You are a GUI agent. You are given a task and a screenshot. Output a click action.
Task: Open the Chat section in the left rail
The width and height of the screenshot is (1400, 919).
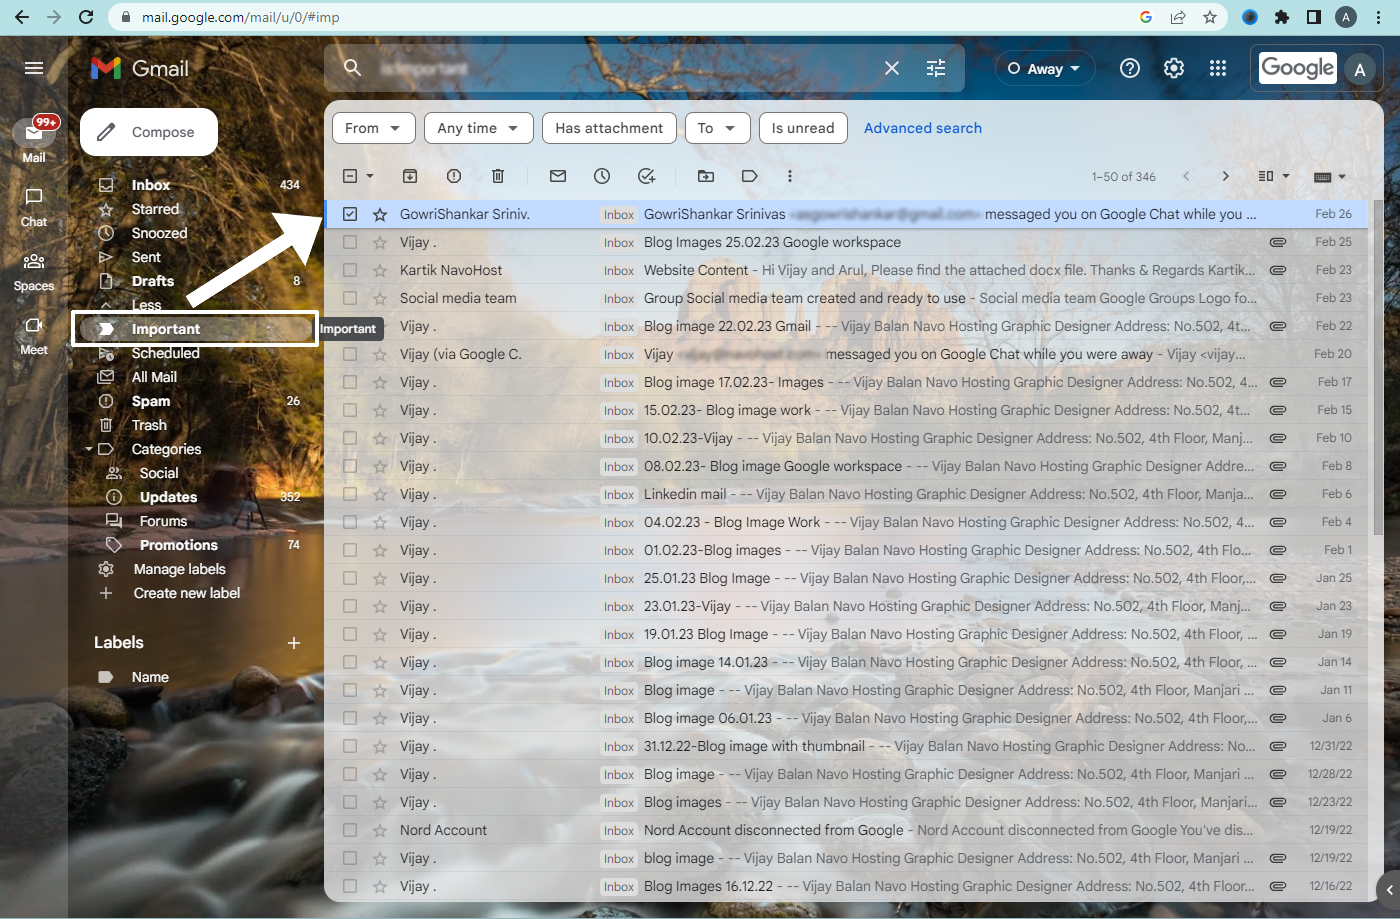coord(34,207)
